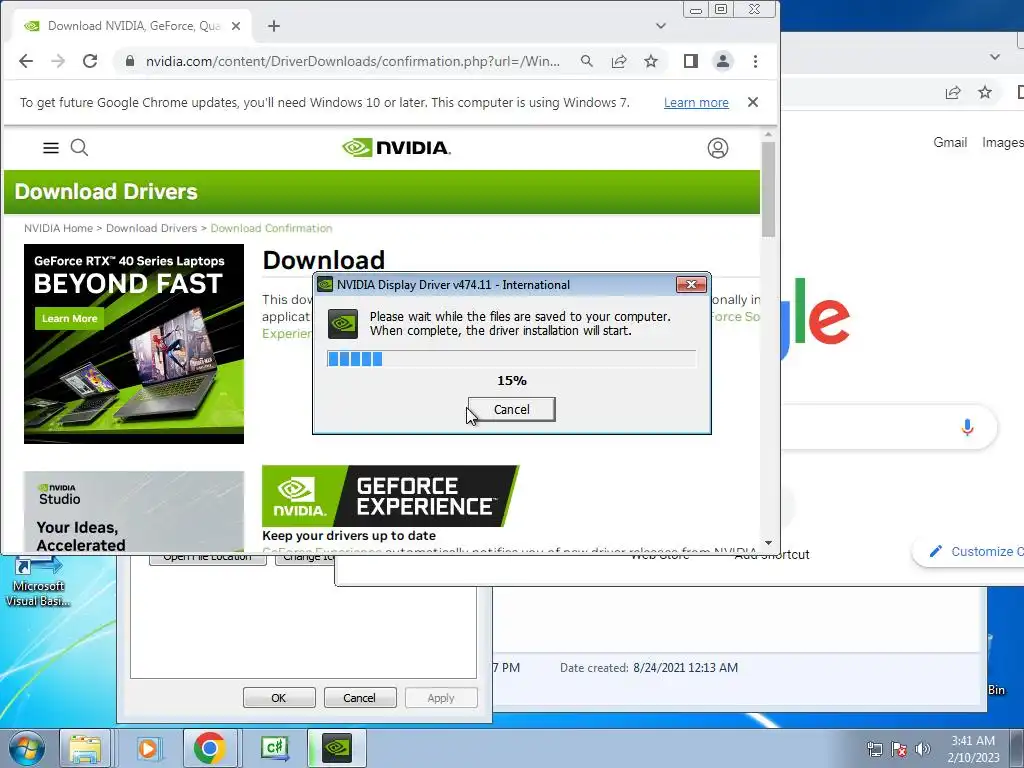Image resolution: width=1024 pixels, height=768 pixels.
Task: Open NVIDIA account user icon
Action: pyautogui.click(x=718, y=148)
